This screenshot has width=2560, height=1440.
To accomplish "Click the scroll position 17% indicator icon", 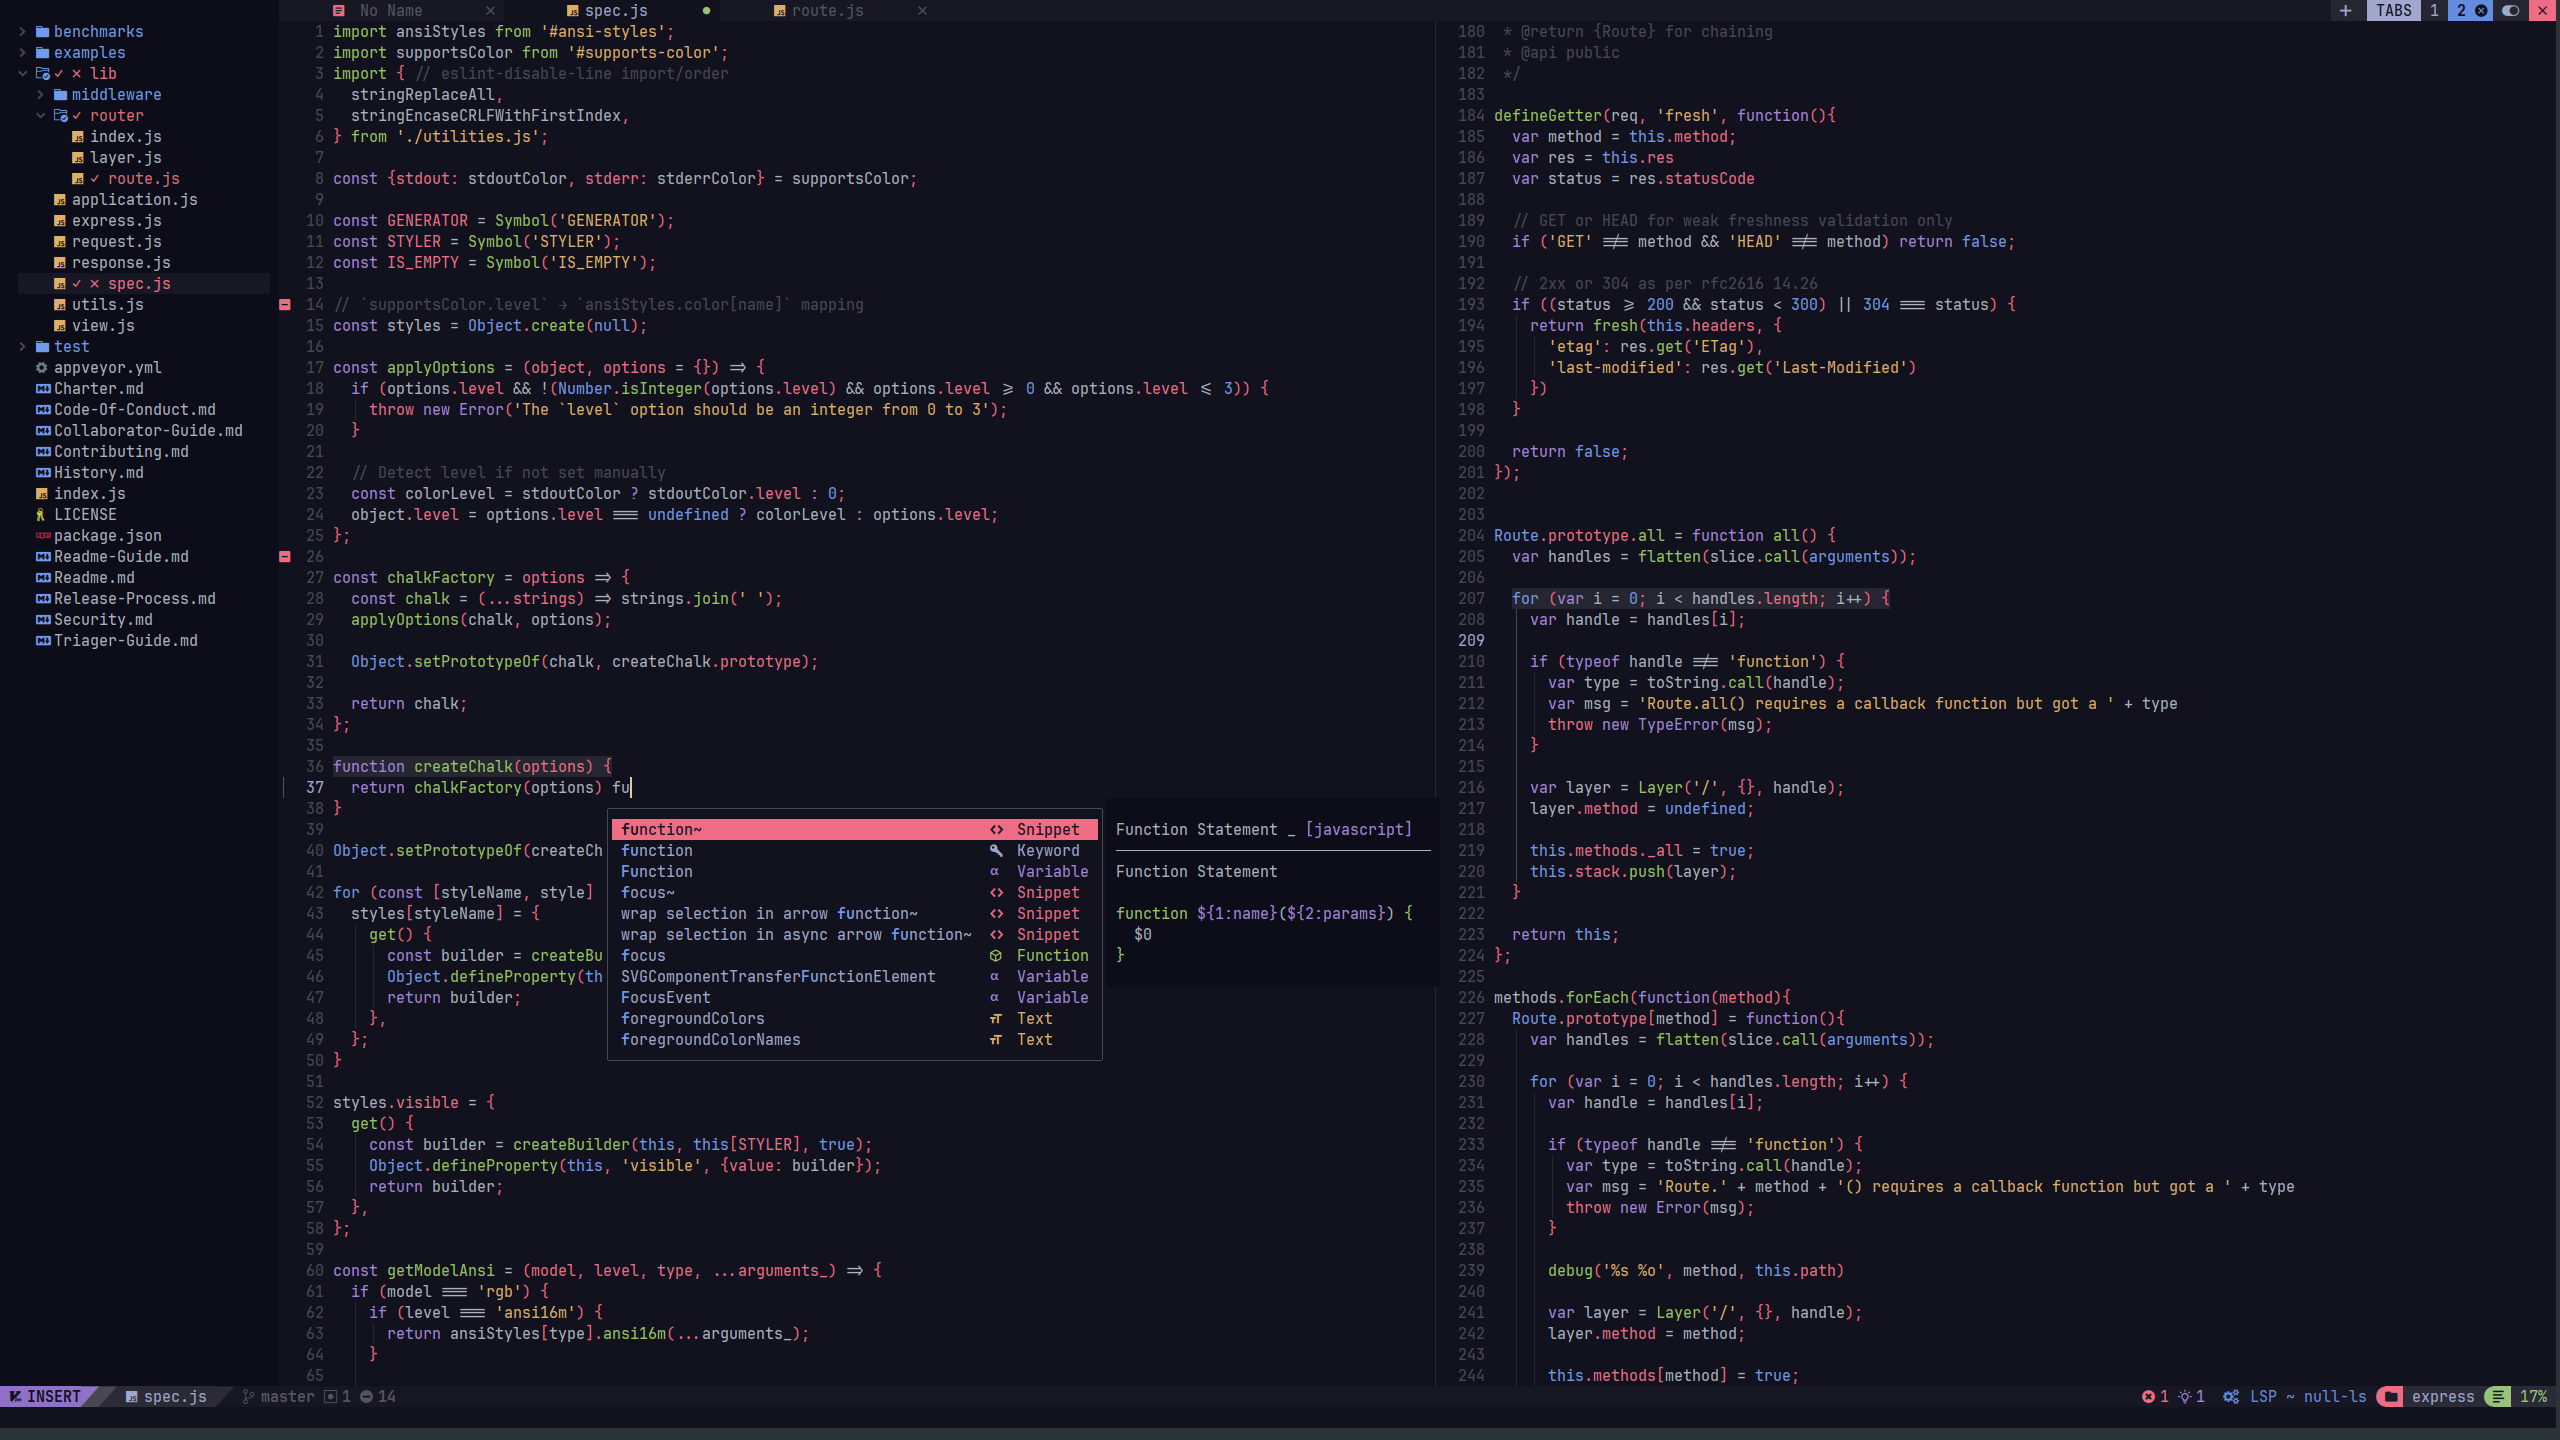I will click(x=2498, y=1397).
